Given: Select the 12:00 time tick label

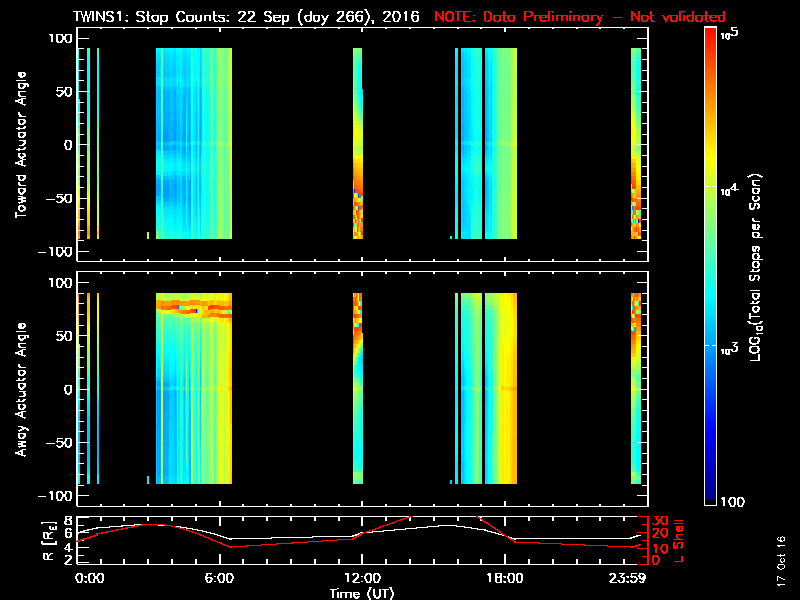Looking at the screenshot, I should (x=362, y=579).
